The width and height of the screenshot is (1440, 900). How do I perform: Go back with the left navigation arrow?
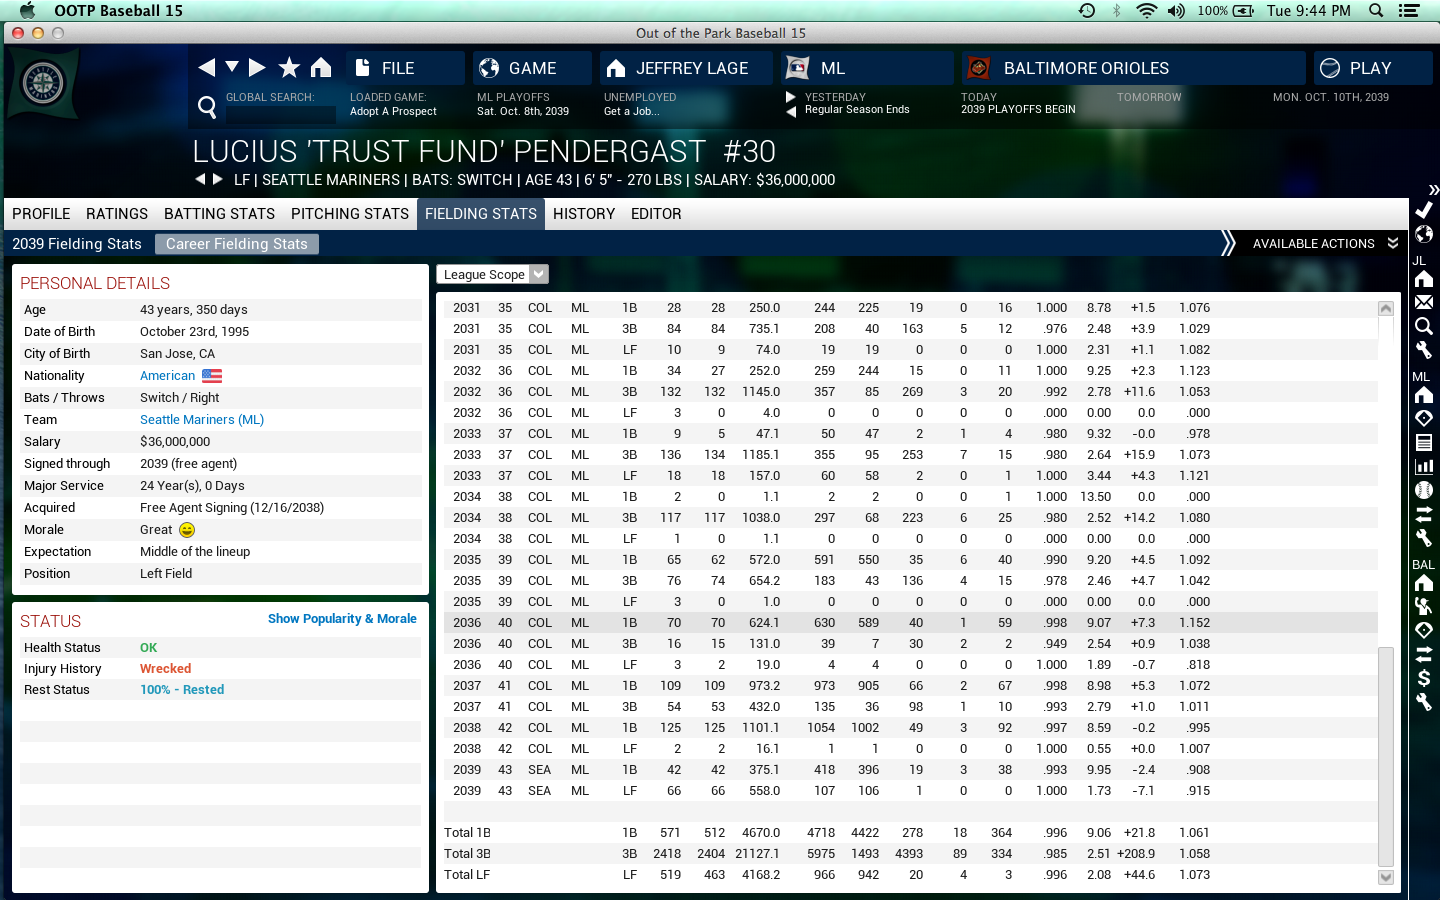click(x=207, y=67)
